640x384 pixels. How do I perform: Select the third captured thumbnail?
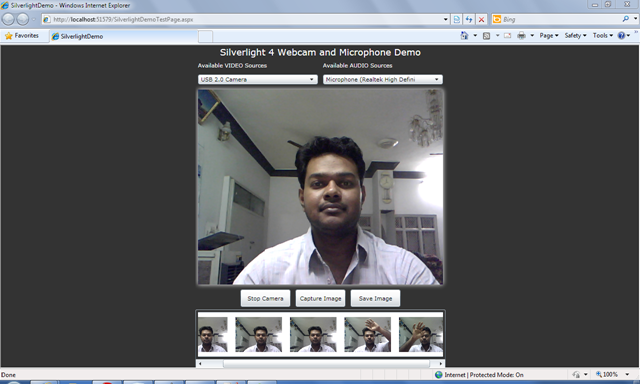pos(313,335)
